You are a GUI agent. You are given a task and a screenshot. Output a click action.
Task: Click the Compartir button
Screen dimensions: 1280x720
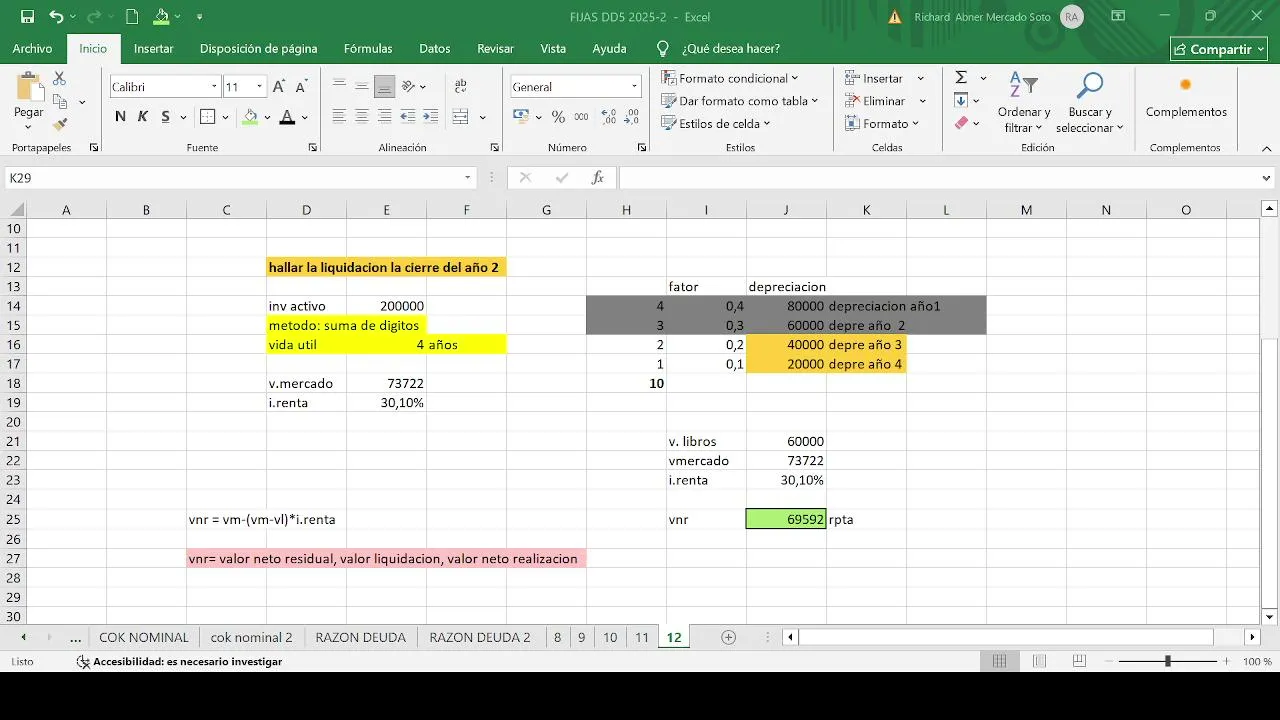coord(1218,49)
